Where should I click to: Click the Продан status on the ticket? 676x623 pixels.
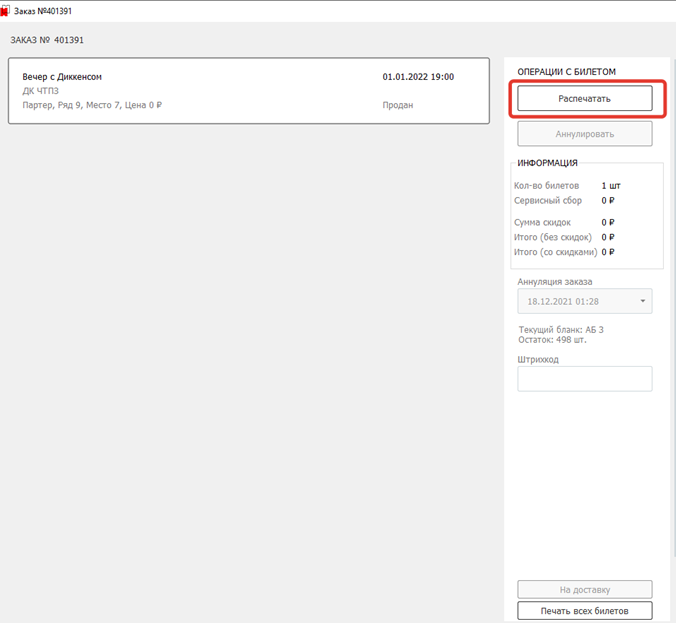tap(397, 105)
